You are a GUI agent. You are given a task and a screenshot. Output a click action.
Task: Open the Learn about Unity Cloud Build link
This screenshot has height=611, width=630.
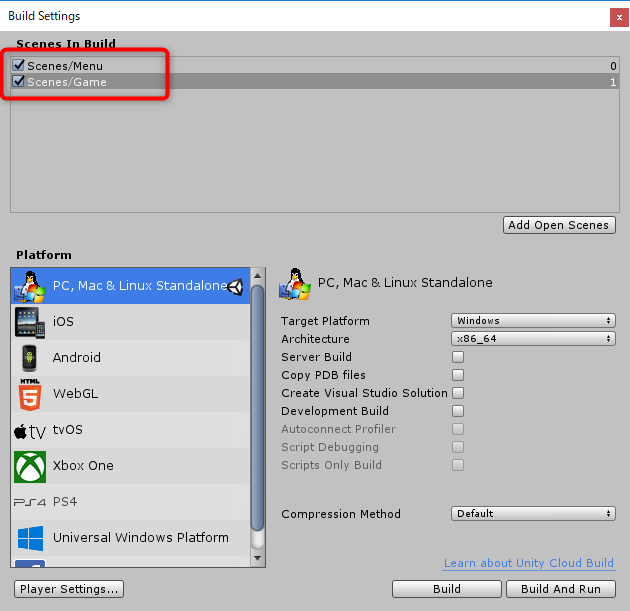[x=529, y=563]
